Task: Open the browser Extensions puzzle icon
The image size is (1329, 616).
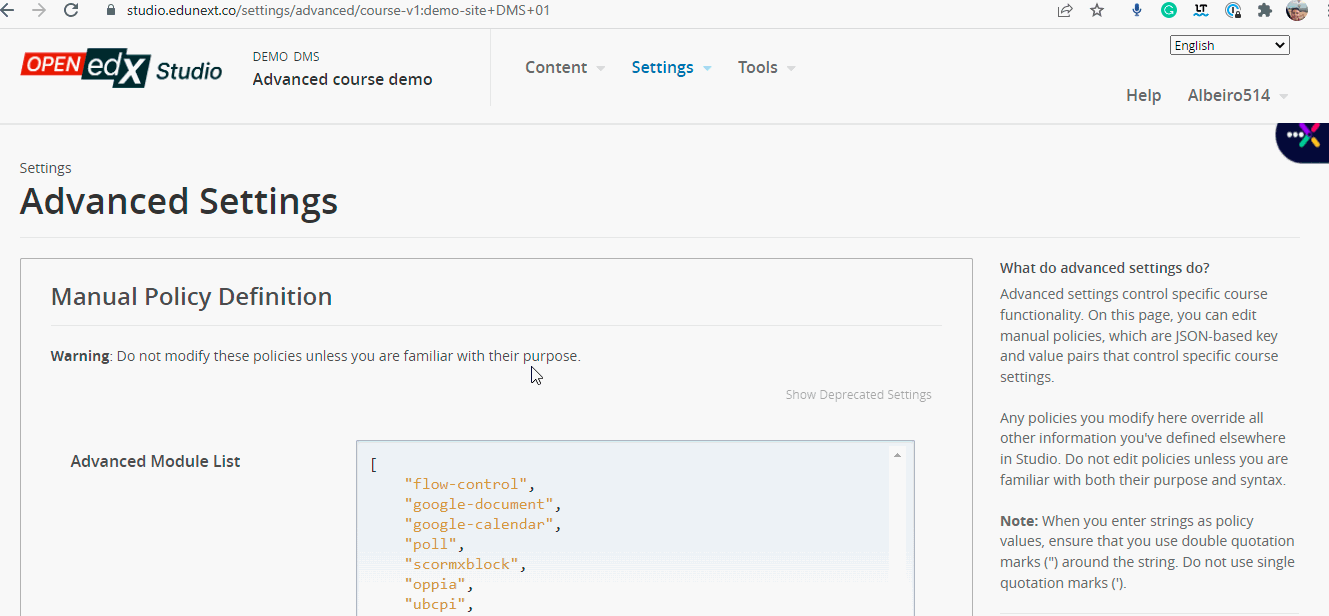Action: pyautogui.click(x=1265, y=11)
